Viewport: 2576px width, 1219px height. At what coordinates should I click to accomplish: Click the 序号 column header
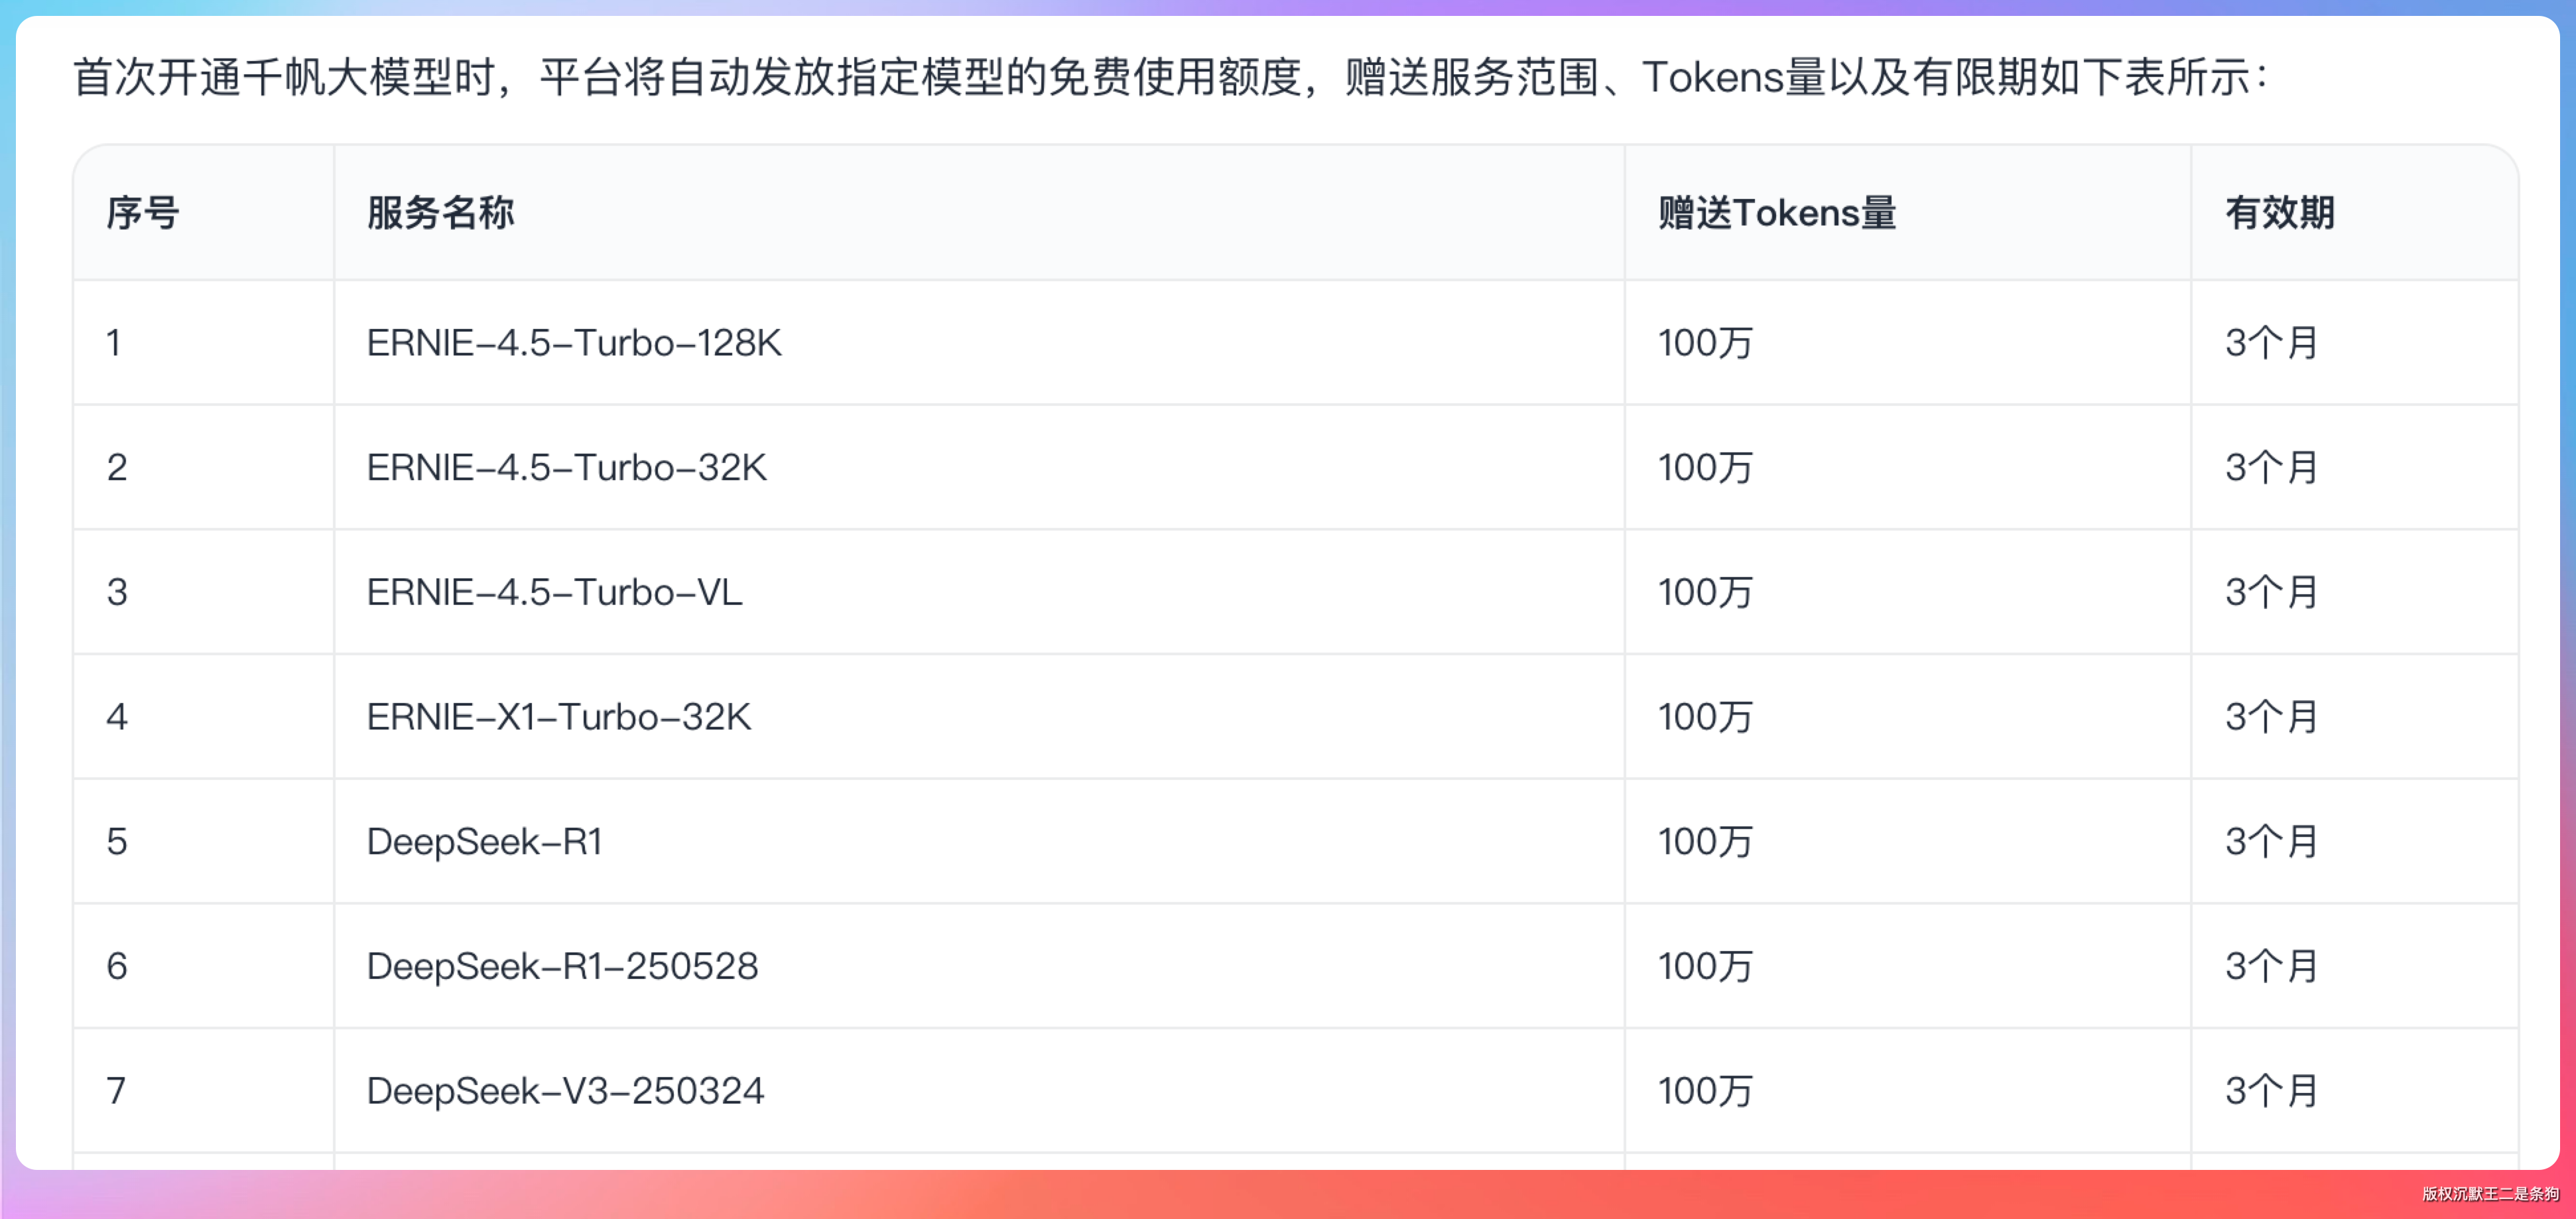143,213
